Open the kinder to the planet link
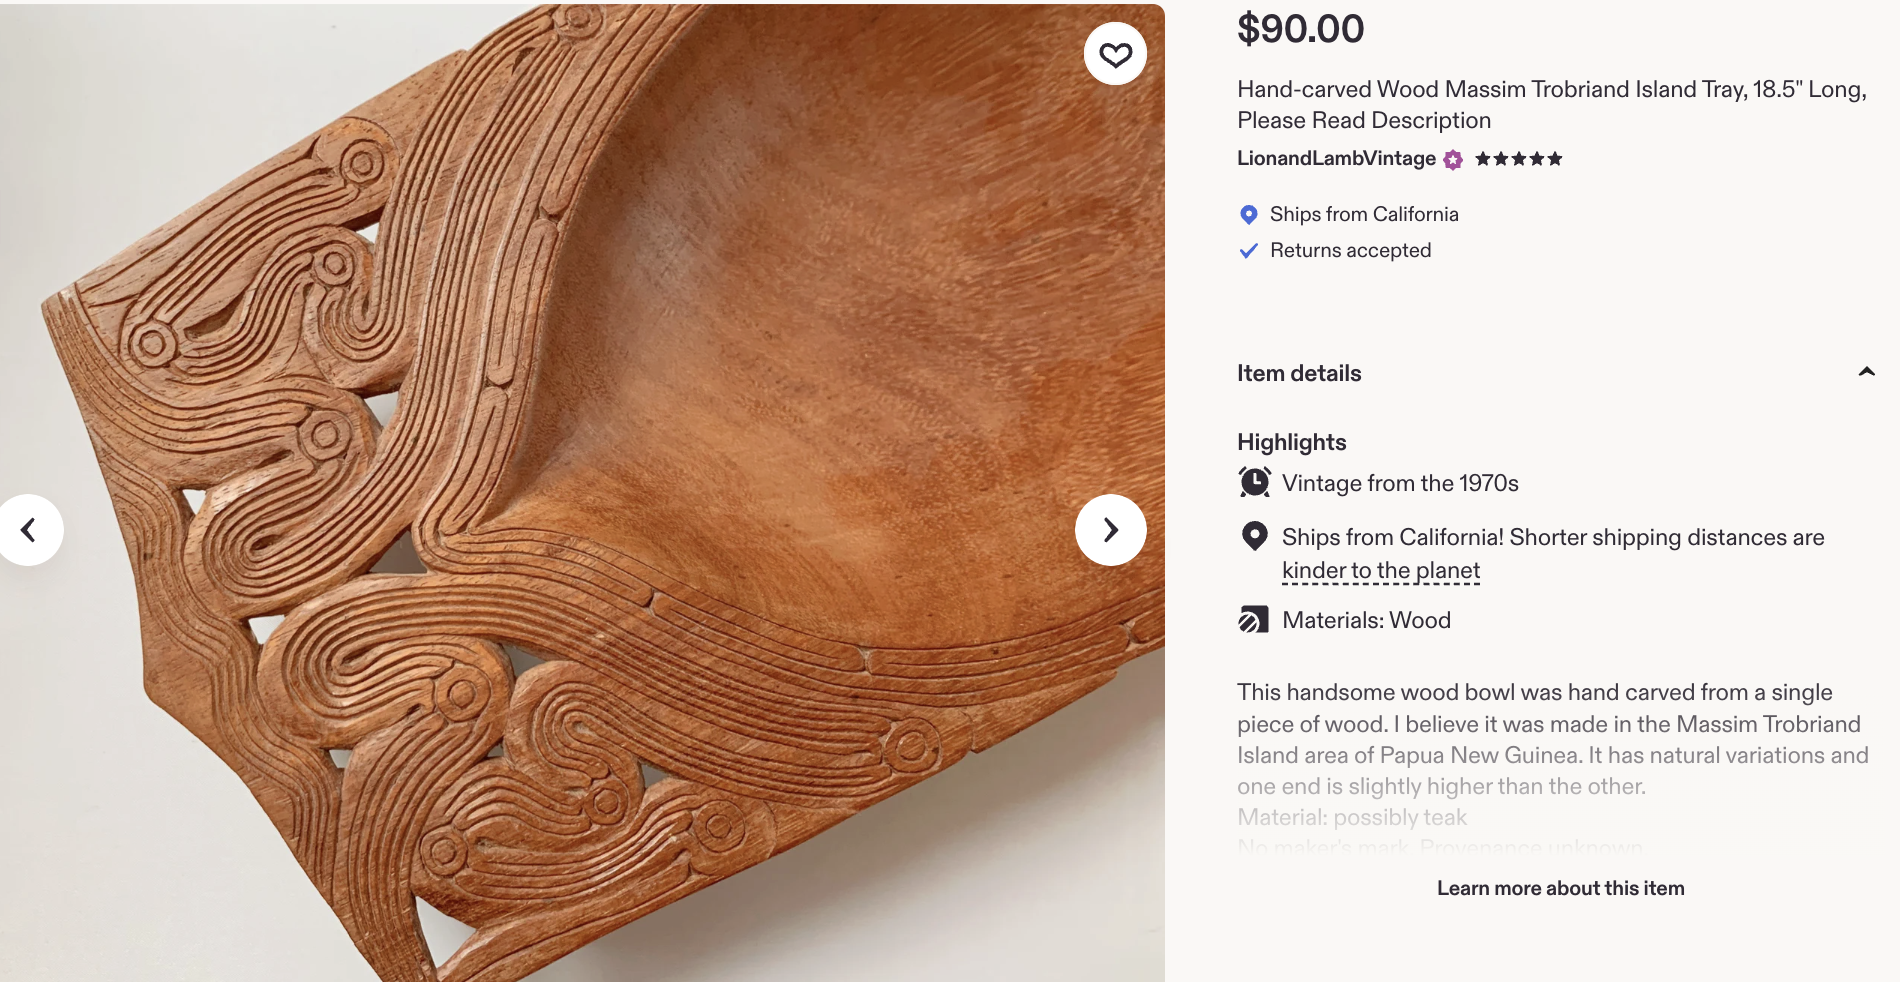Screen dimensions: 1900x982 (x=1381, y=571)
